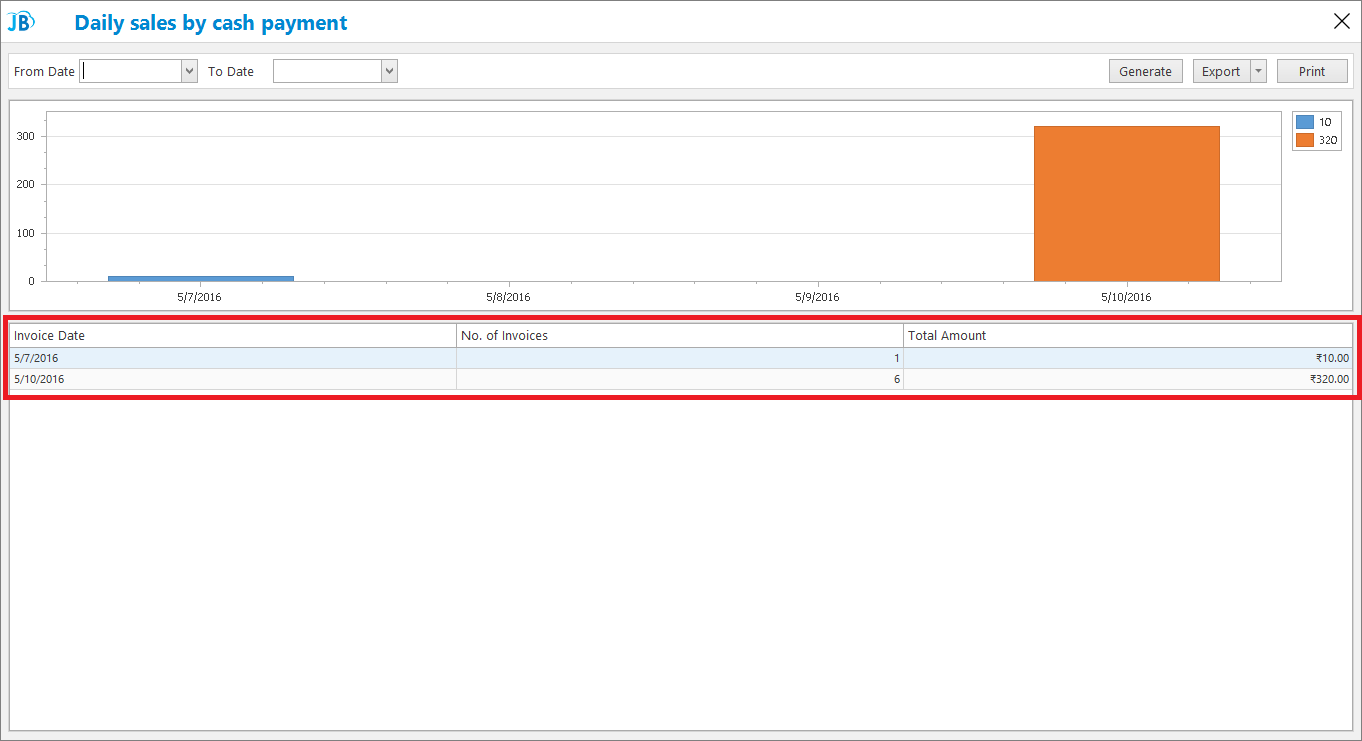The width and height of the screenshot is (1362, 741).
Task: Click the invoice count cell showing 1
Action: (x=680, y=358)
